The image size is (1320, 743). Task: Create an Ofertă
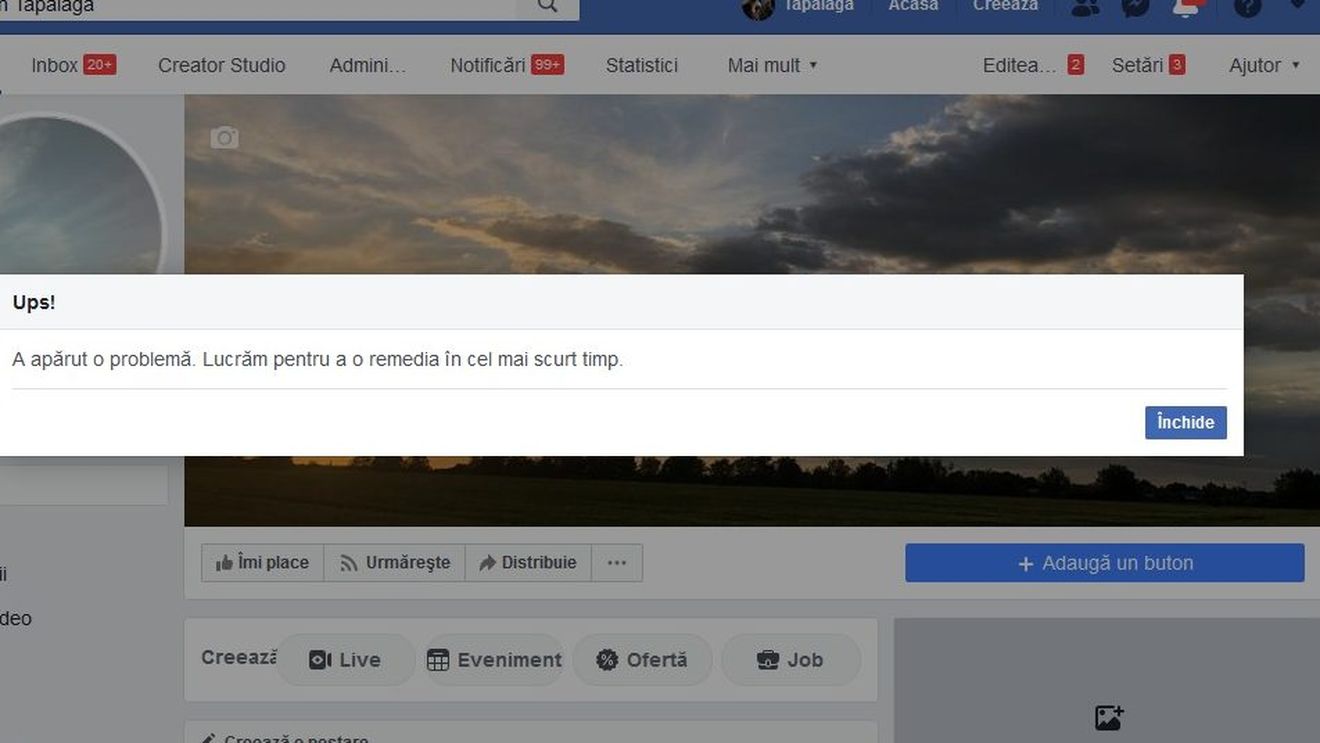(x=642, y=660)
